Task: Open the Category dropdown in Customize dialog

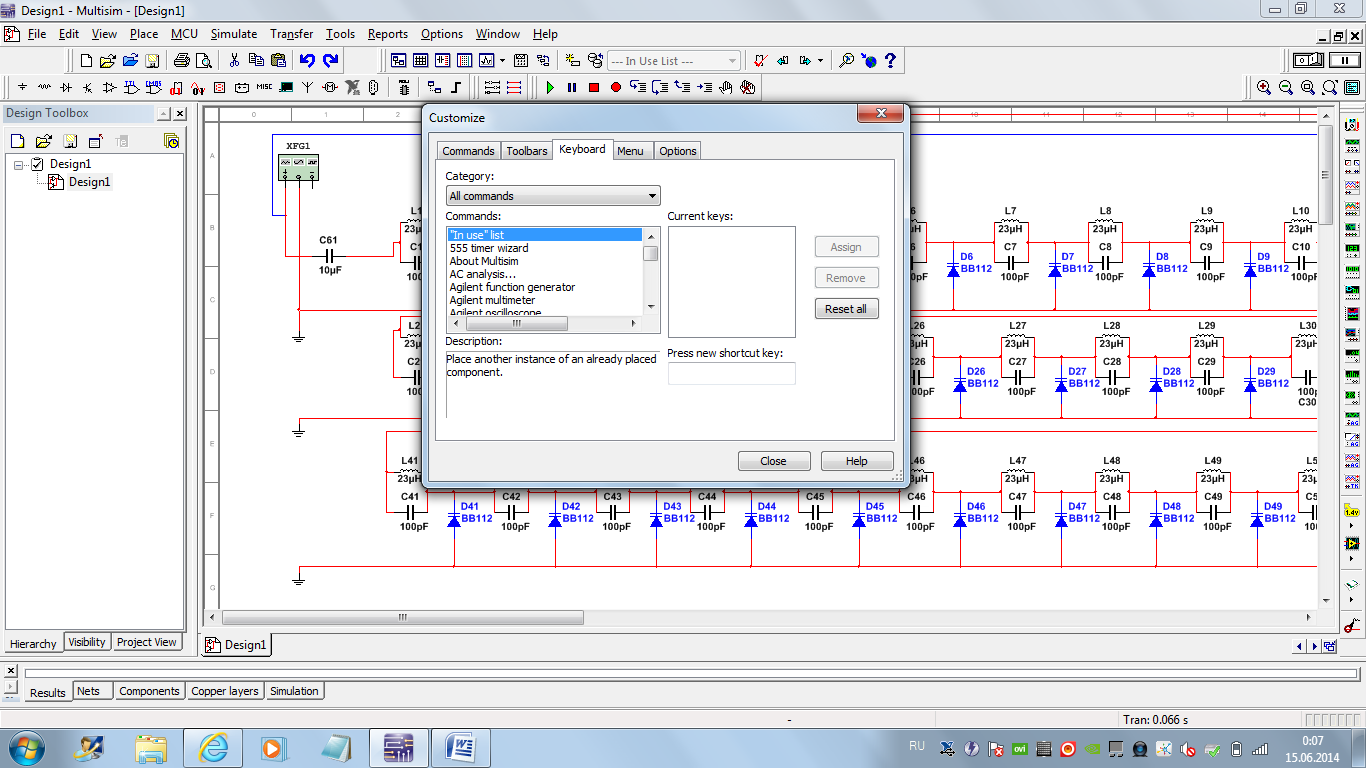Action: tap(553, 196)
